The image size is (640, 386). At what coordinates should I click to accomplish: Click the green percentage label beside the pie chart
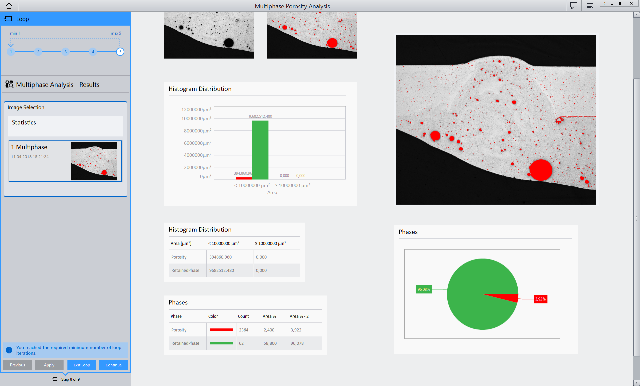(x=424, y=289)
